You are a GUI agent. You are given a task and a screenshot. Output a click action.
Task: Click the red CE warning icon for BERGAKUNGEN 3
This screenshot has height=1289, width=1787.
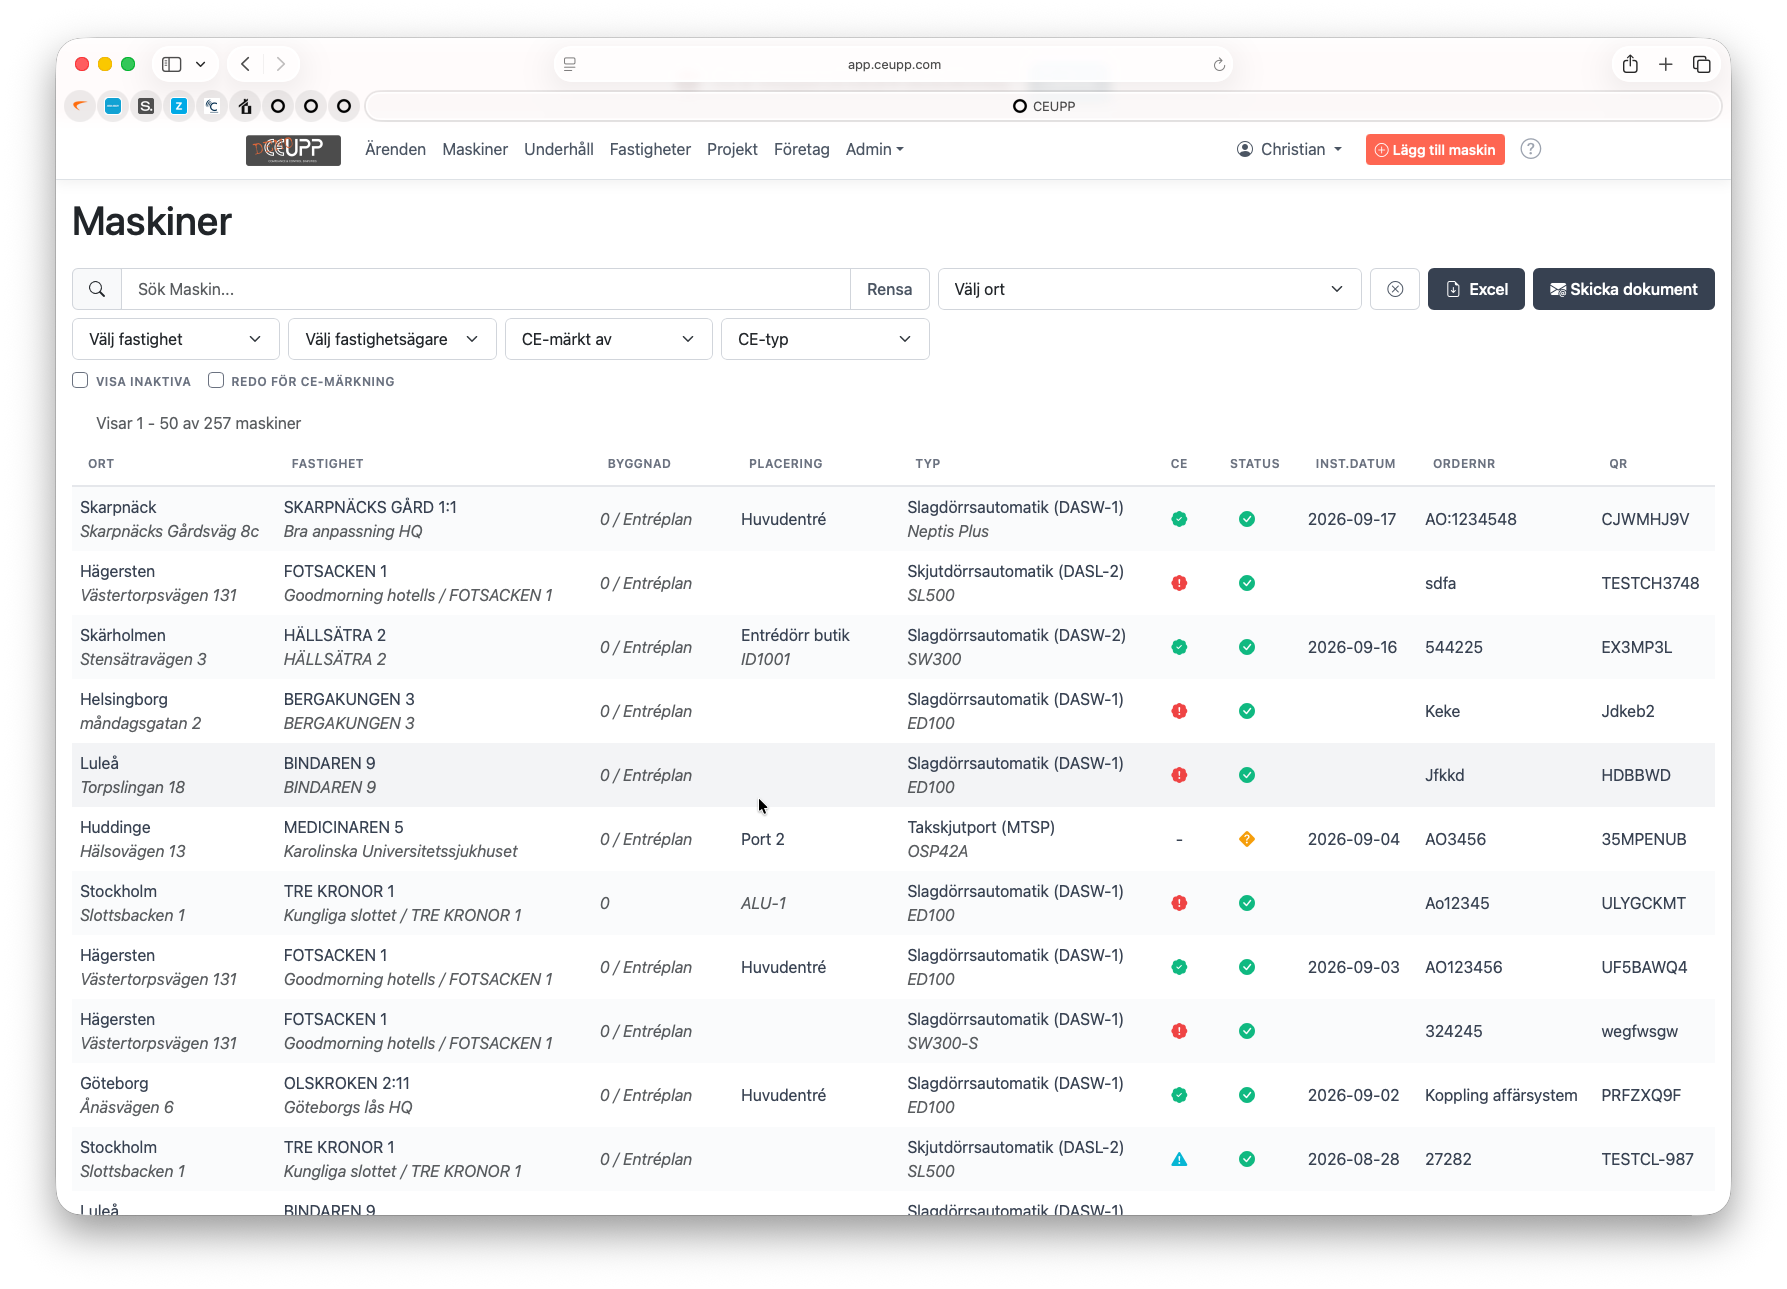1179,711
